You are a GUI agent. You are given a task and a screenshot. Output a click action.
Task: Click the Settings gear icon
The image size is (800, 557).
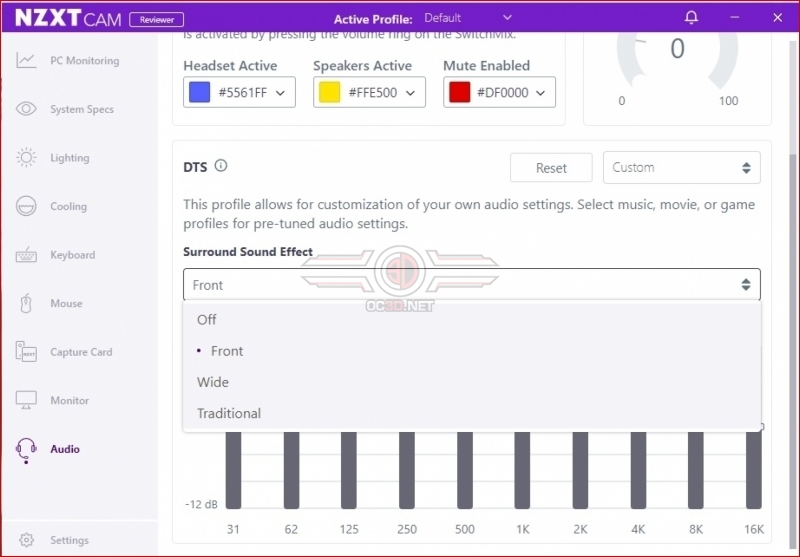[26, 540]
